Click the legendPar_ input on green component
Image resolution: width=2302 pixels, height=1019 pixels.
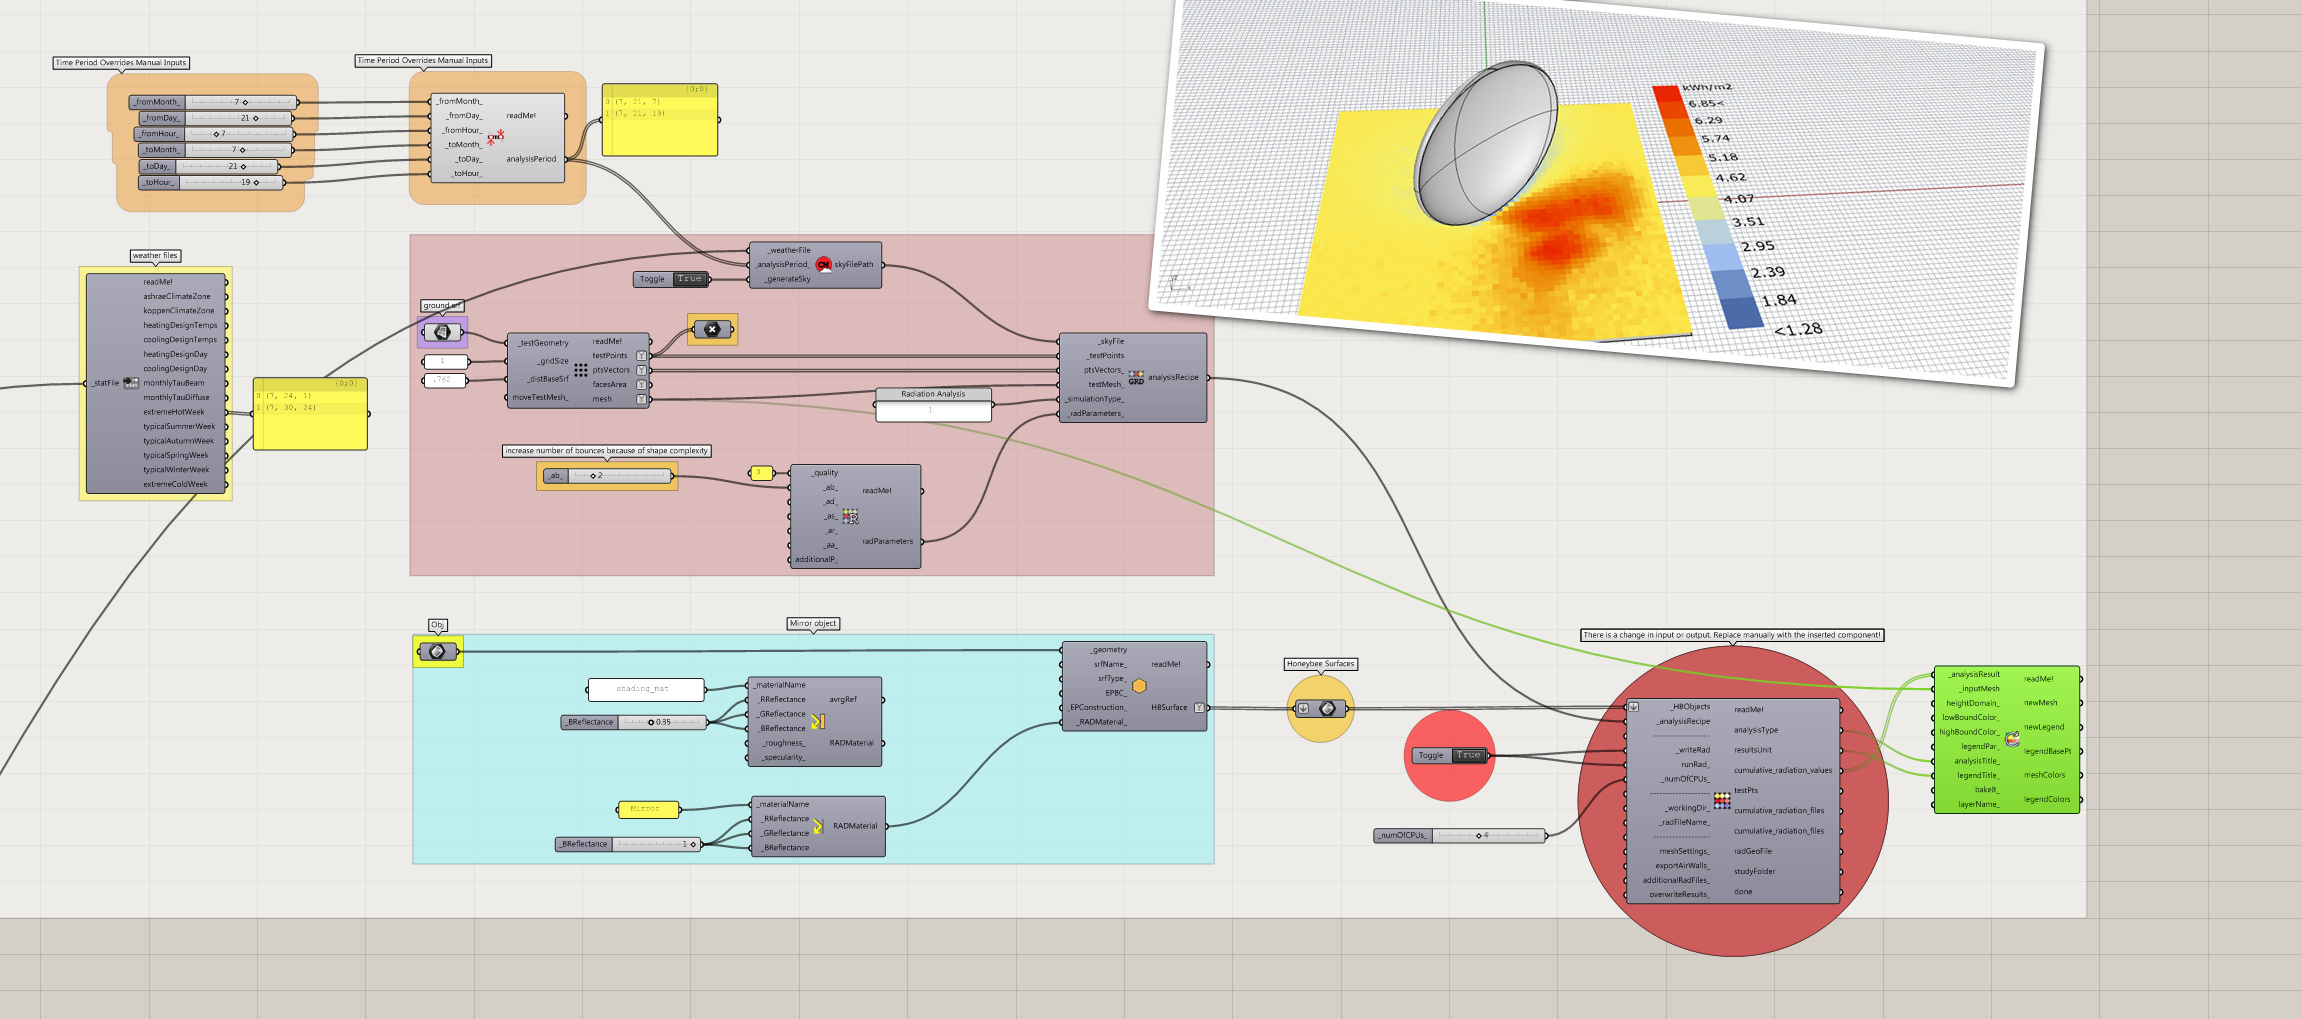click(1979, 747)
